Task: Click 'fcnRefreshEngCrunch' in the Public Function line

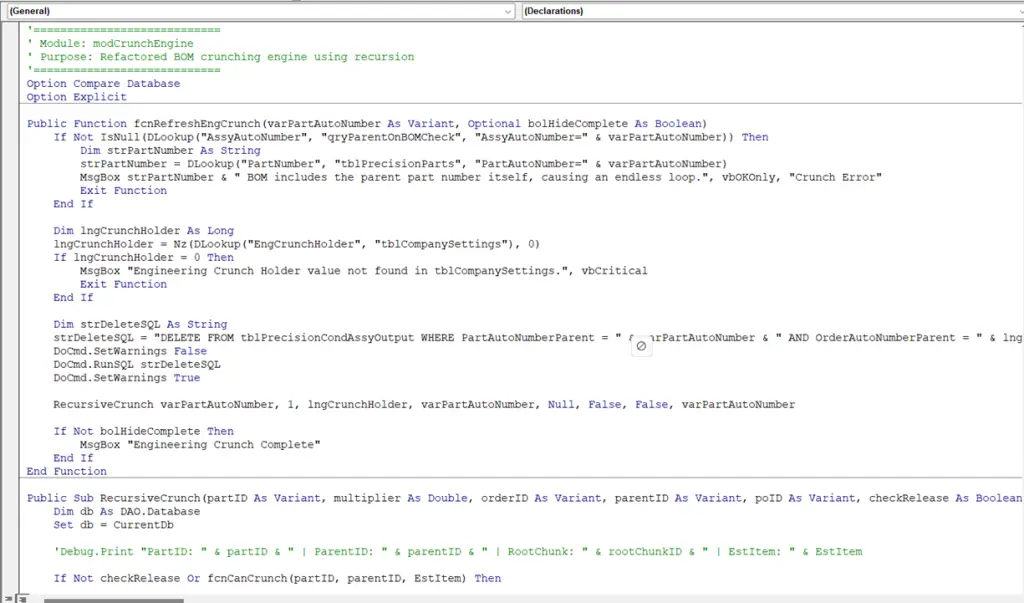Action: click(197, 123)
